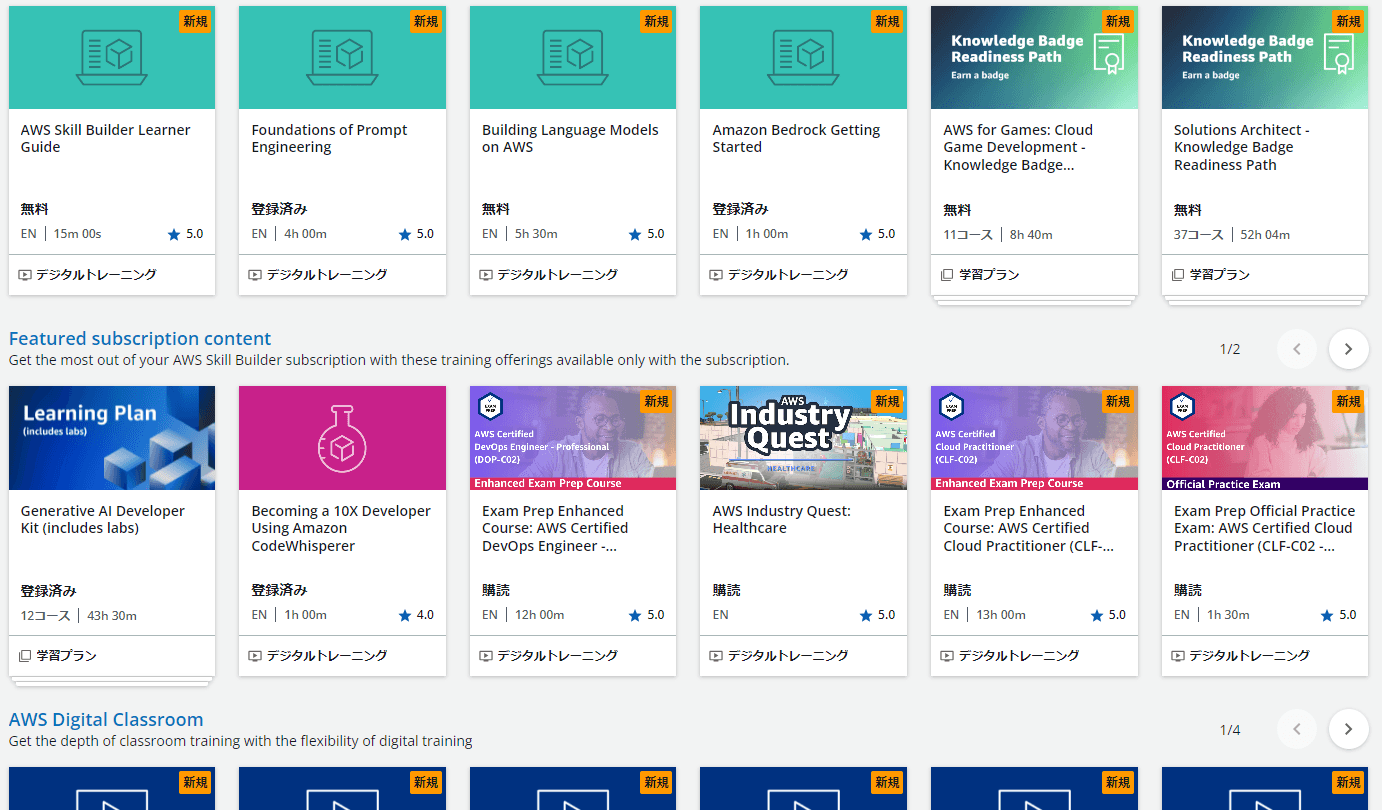Image resolution: width=1382 pixels, height=810 pixels.
Task: Click the play icon beside デジタルトレーニング on Amazon Bedrock Getting Started
Action: point(716,273)
